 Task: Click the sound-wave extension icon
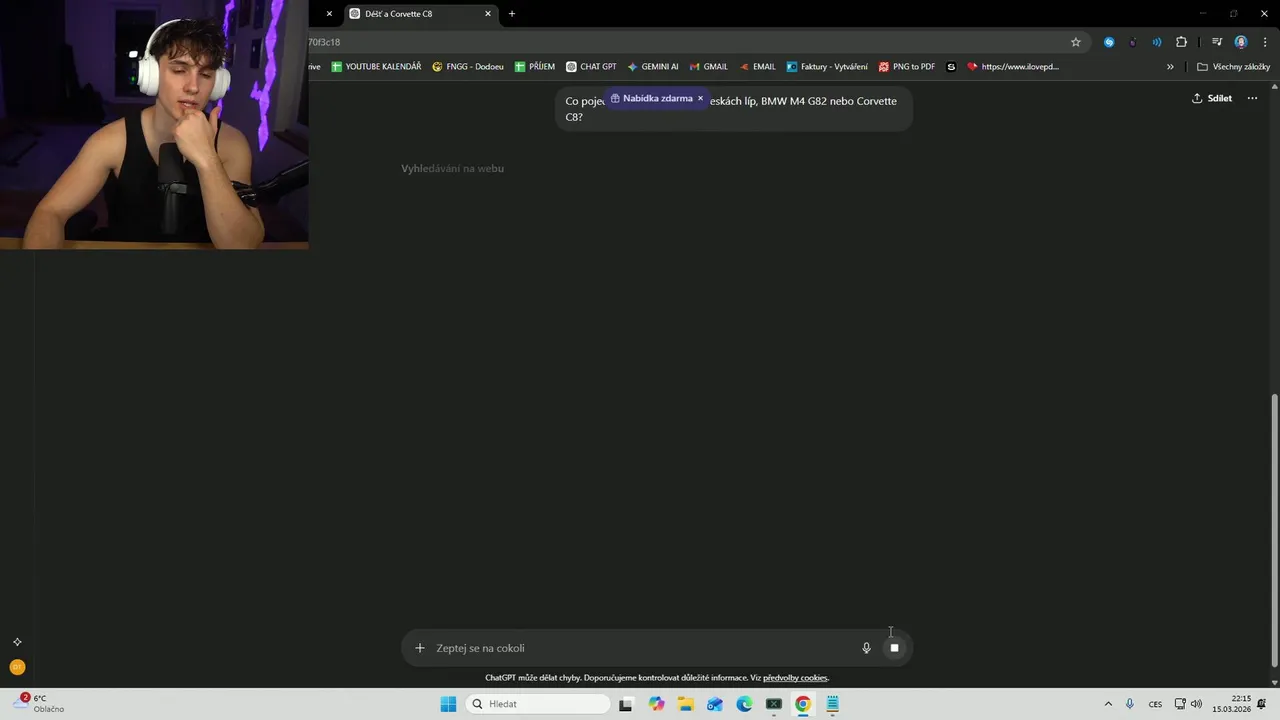tap(1157, 42)
